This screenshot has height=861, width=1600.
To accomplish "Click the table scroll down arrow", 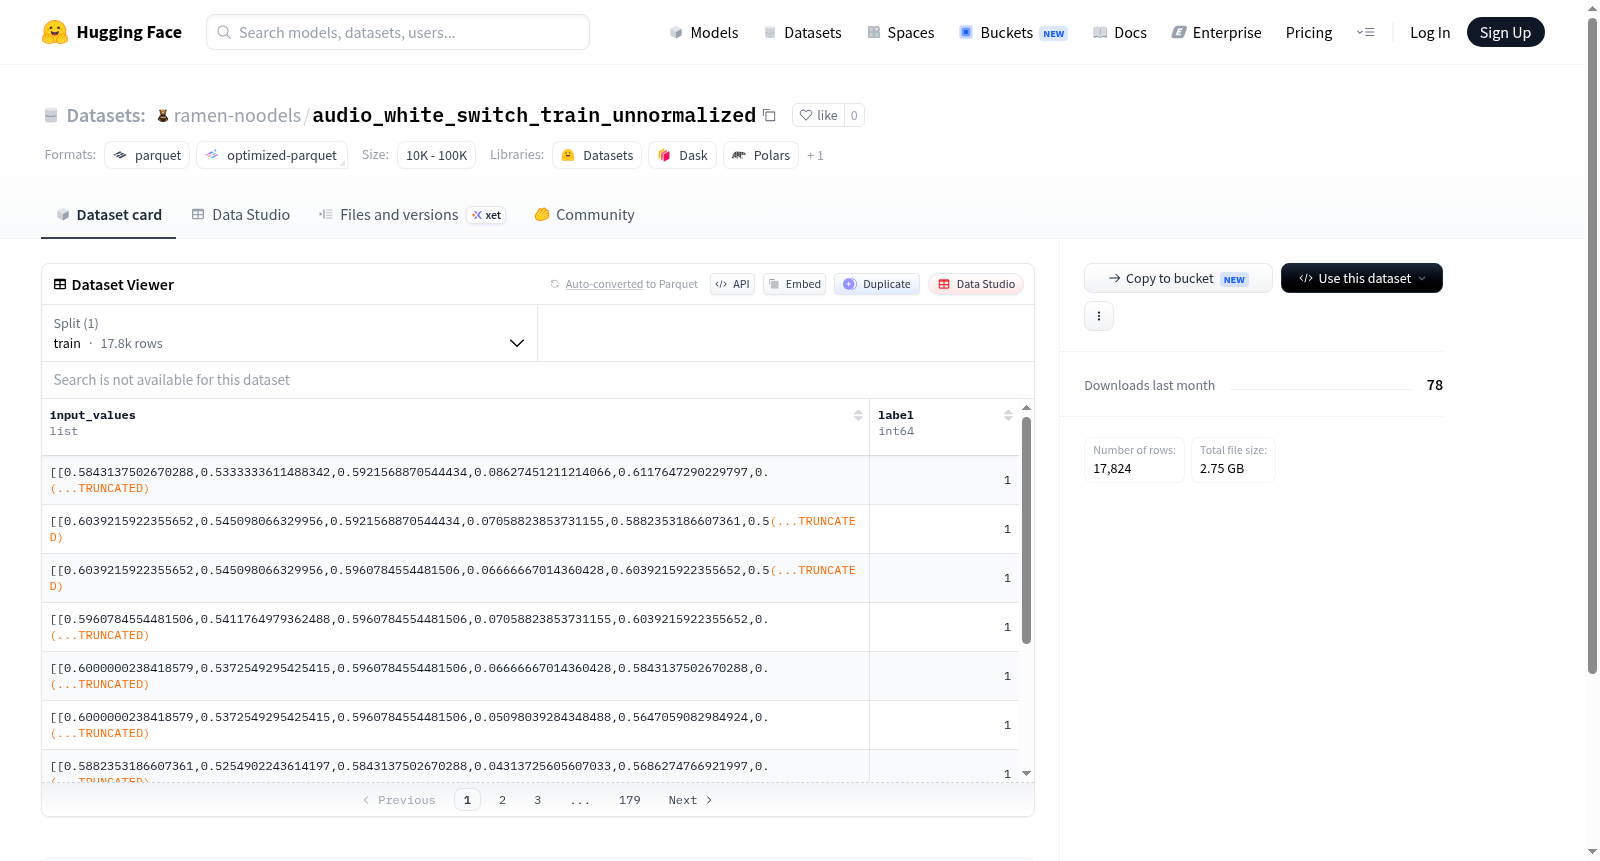I will pos(1026,774).
